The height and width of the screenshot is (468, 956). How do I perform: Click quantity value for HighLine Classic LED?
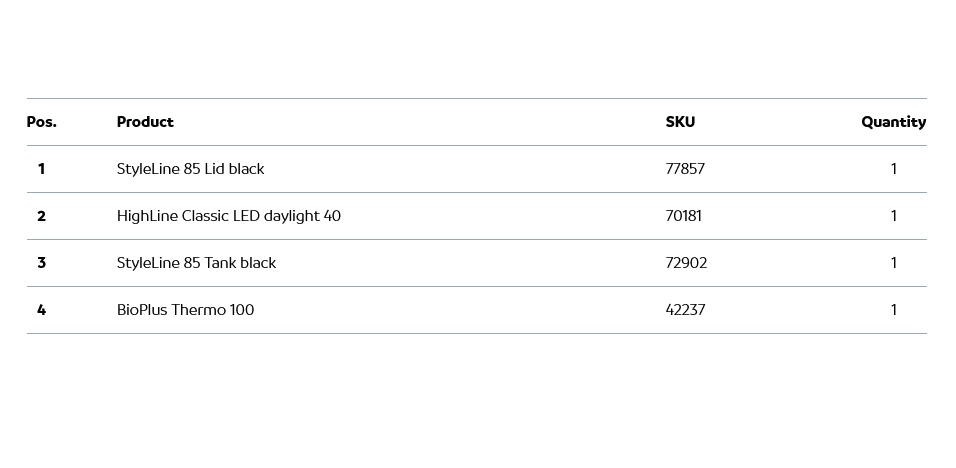(x=893, y=216)
